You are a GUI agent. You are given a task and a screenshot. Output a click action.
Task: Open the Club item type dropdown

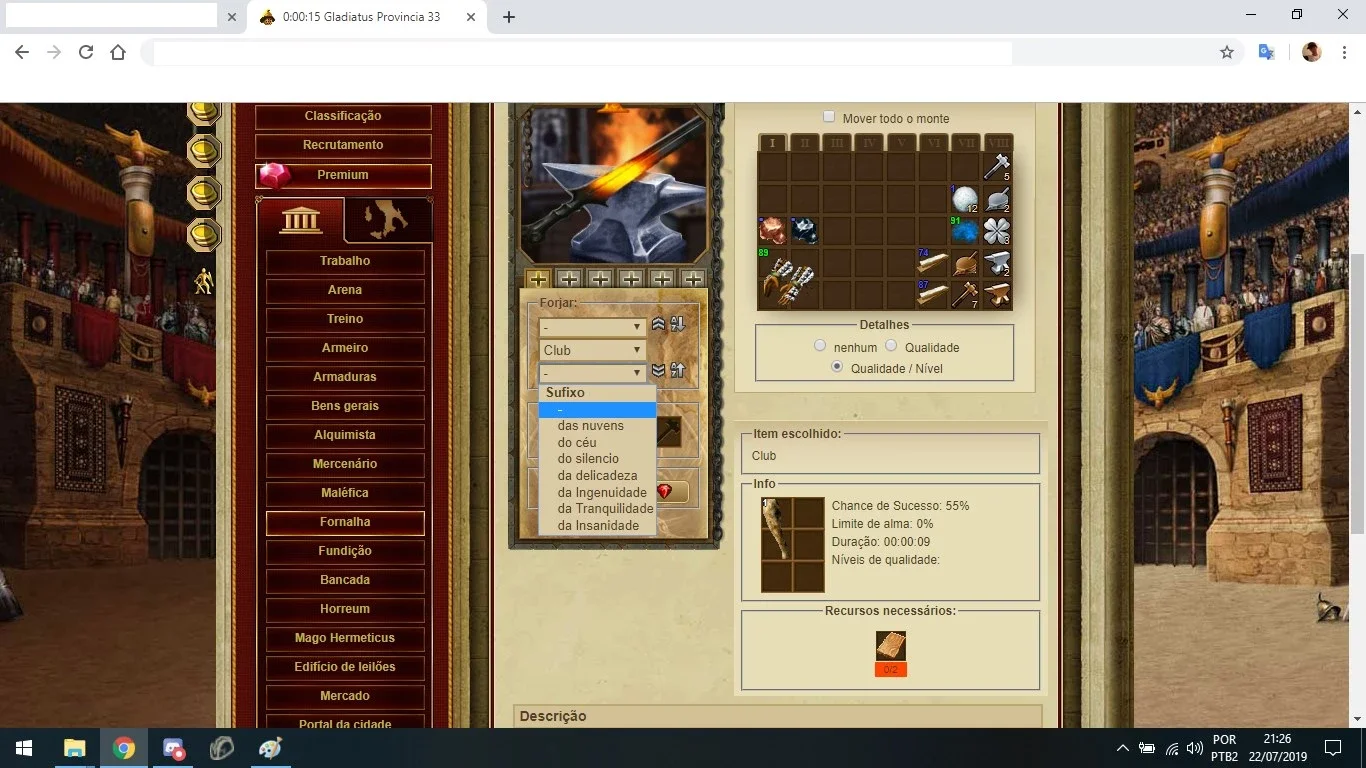pos(592,350)
